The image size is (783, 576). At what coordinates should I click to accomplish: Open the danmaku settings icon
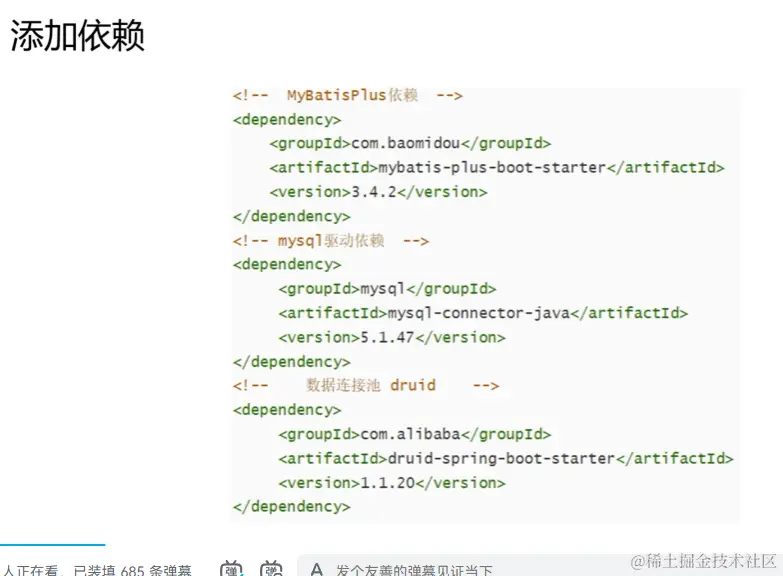tap(271, 569)
